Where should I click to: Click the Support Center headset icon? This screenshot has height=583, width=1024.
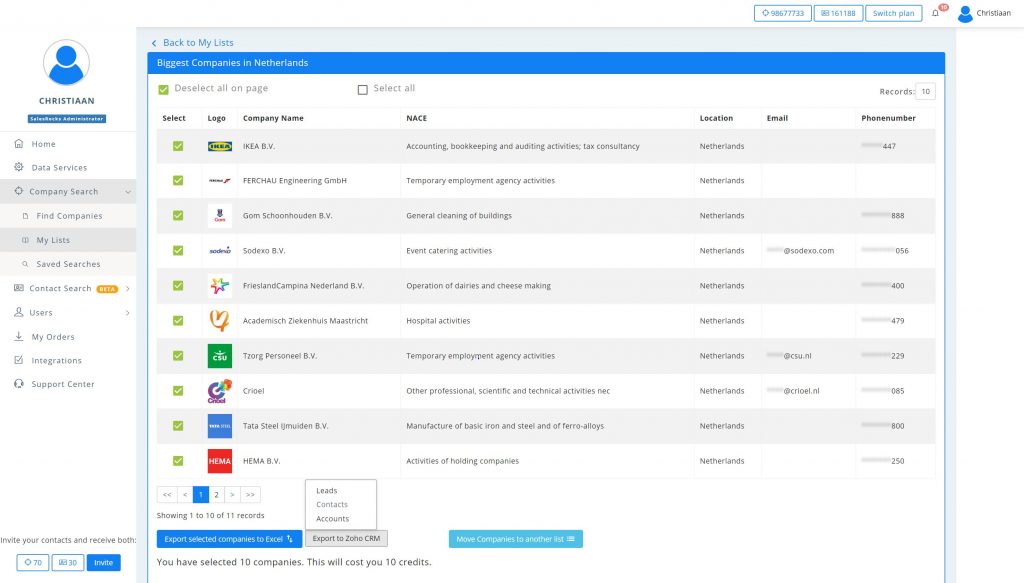point(19,384)
